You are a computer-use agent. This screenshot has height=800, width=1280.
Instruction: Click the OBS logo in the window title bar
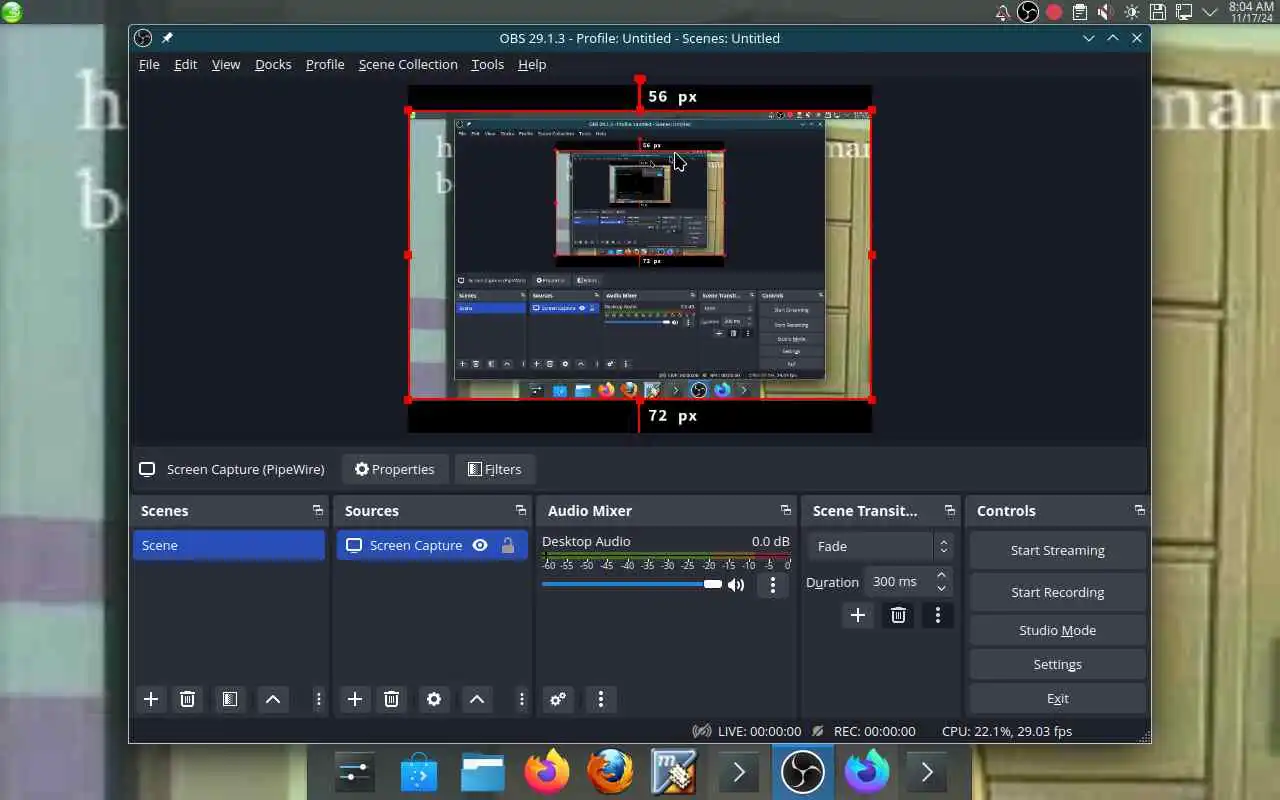(x=143, y=38)
